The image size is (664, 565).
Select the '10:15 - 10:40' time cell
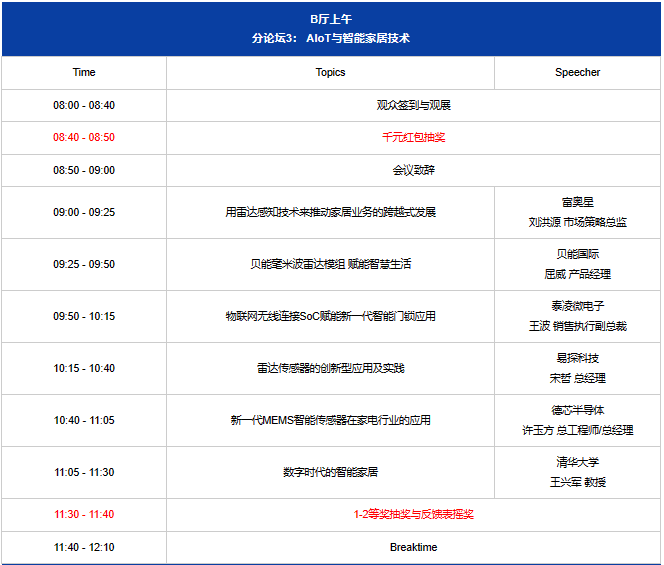tap(84, 368)
